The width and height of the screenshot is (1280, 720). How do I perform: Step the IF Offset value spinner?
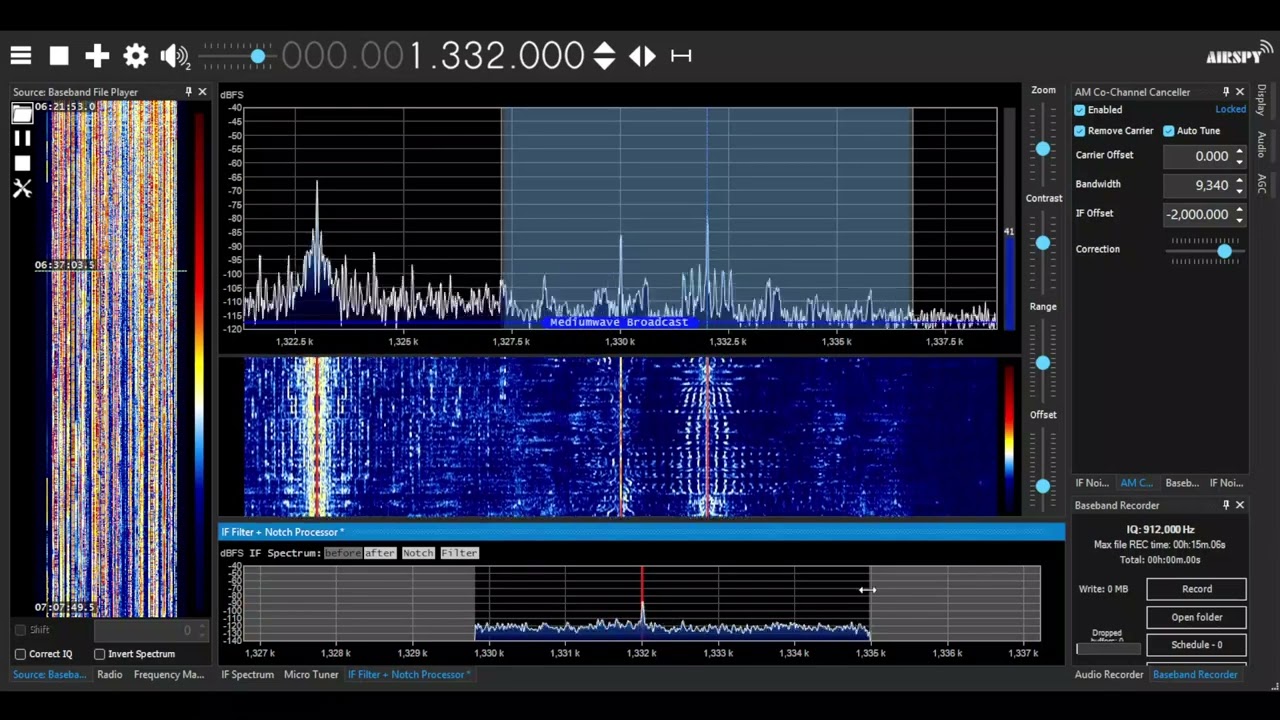pyautogui.click(x=1239, y=214)
